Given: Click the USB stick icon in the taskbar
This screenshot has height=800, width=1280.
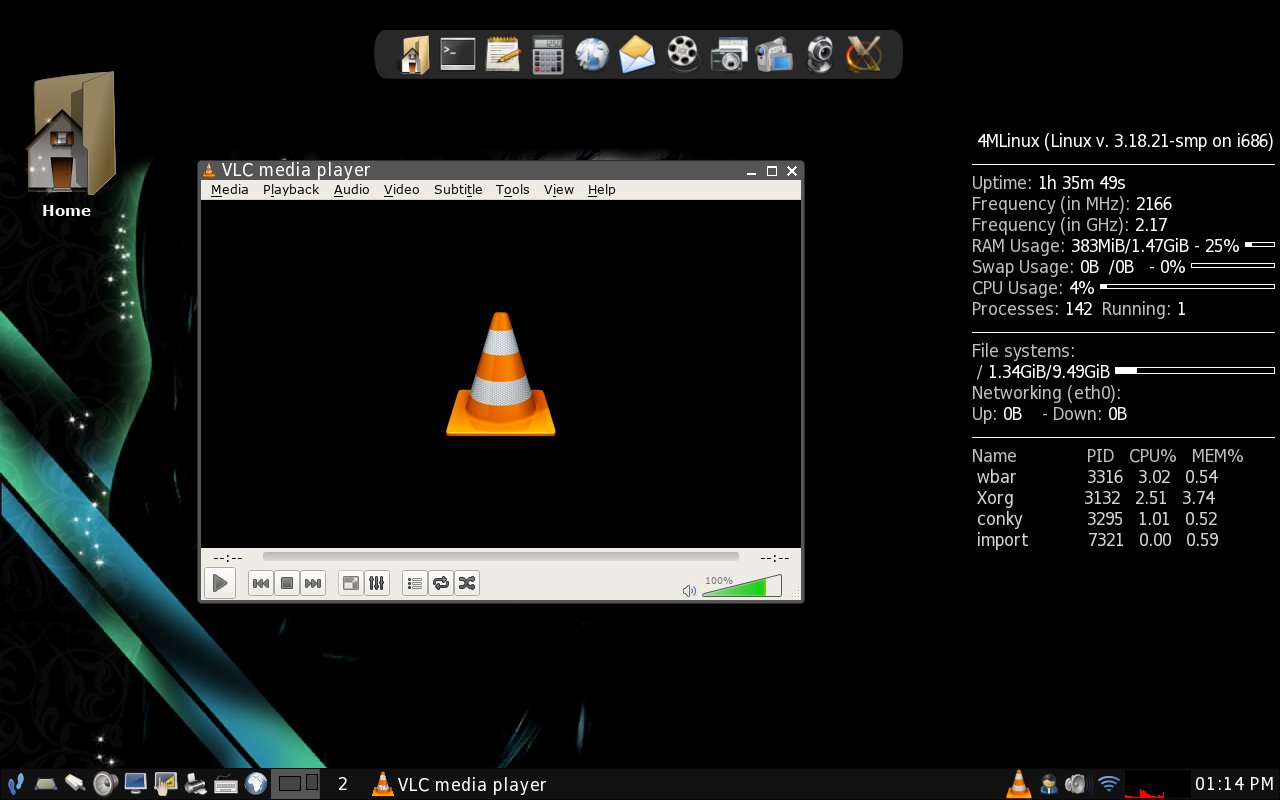Looking at the screenshot, I should (x=75, y=784).
